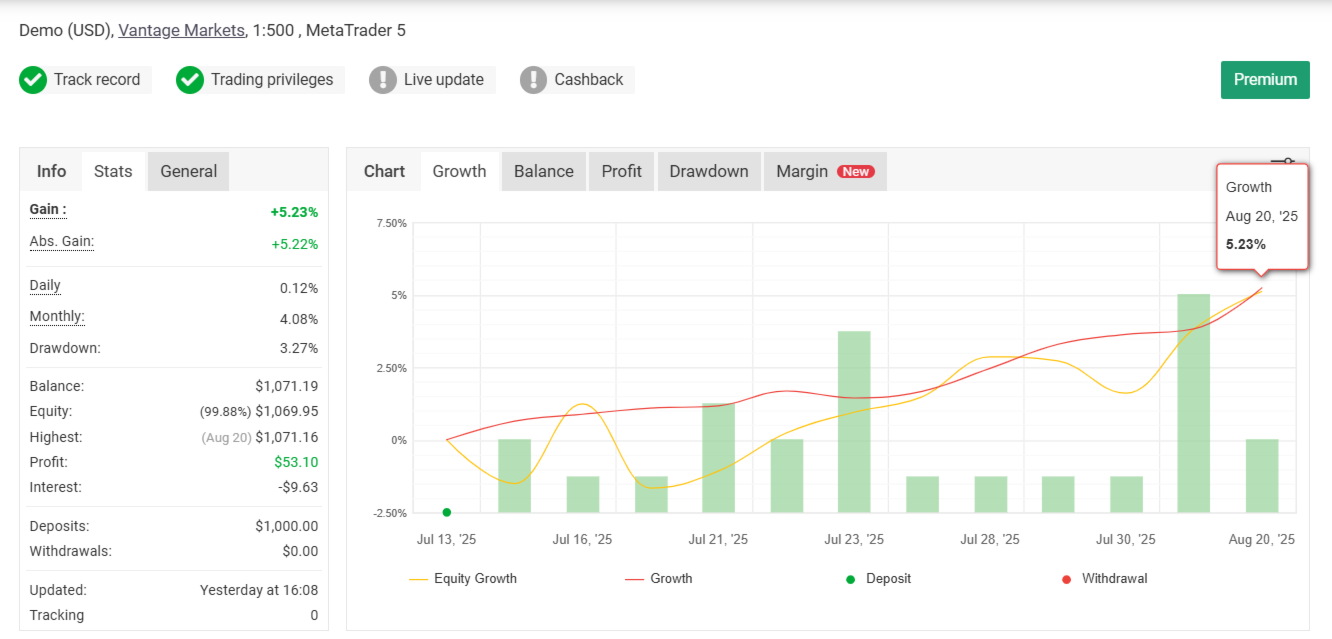The width and height of the screenshot is (1332, 639).
Task: Switch to the Info tab
Action: (51, 171)
